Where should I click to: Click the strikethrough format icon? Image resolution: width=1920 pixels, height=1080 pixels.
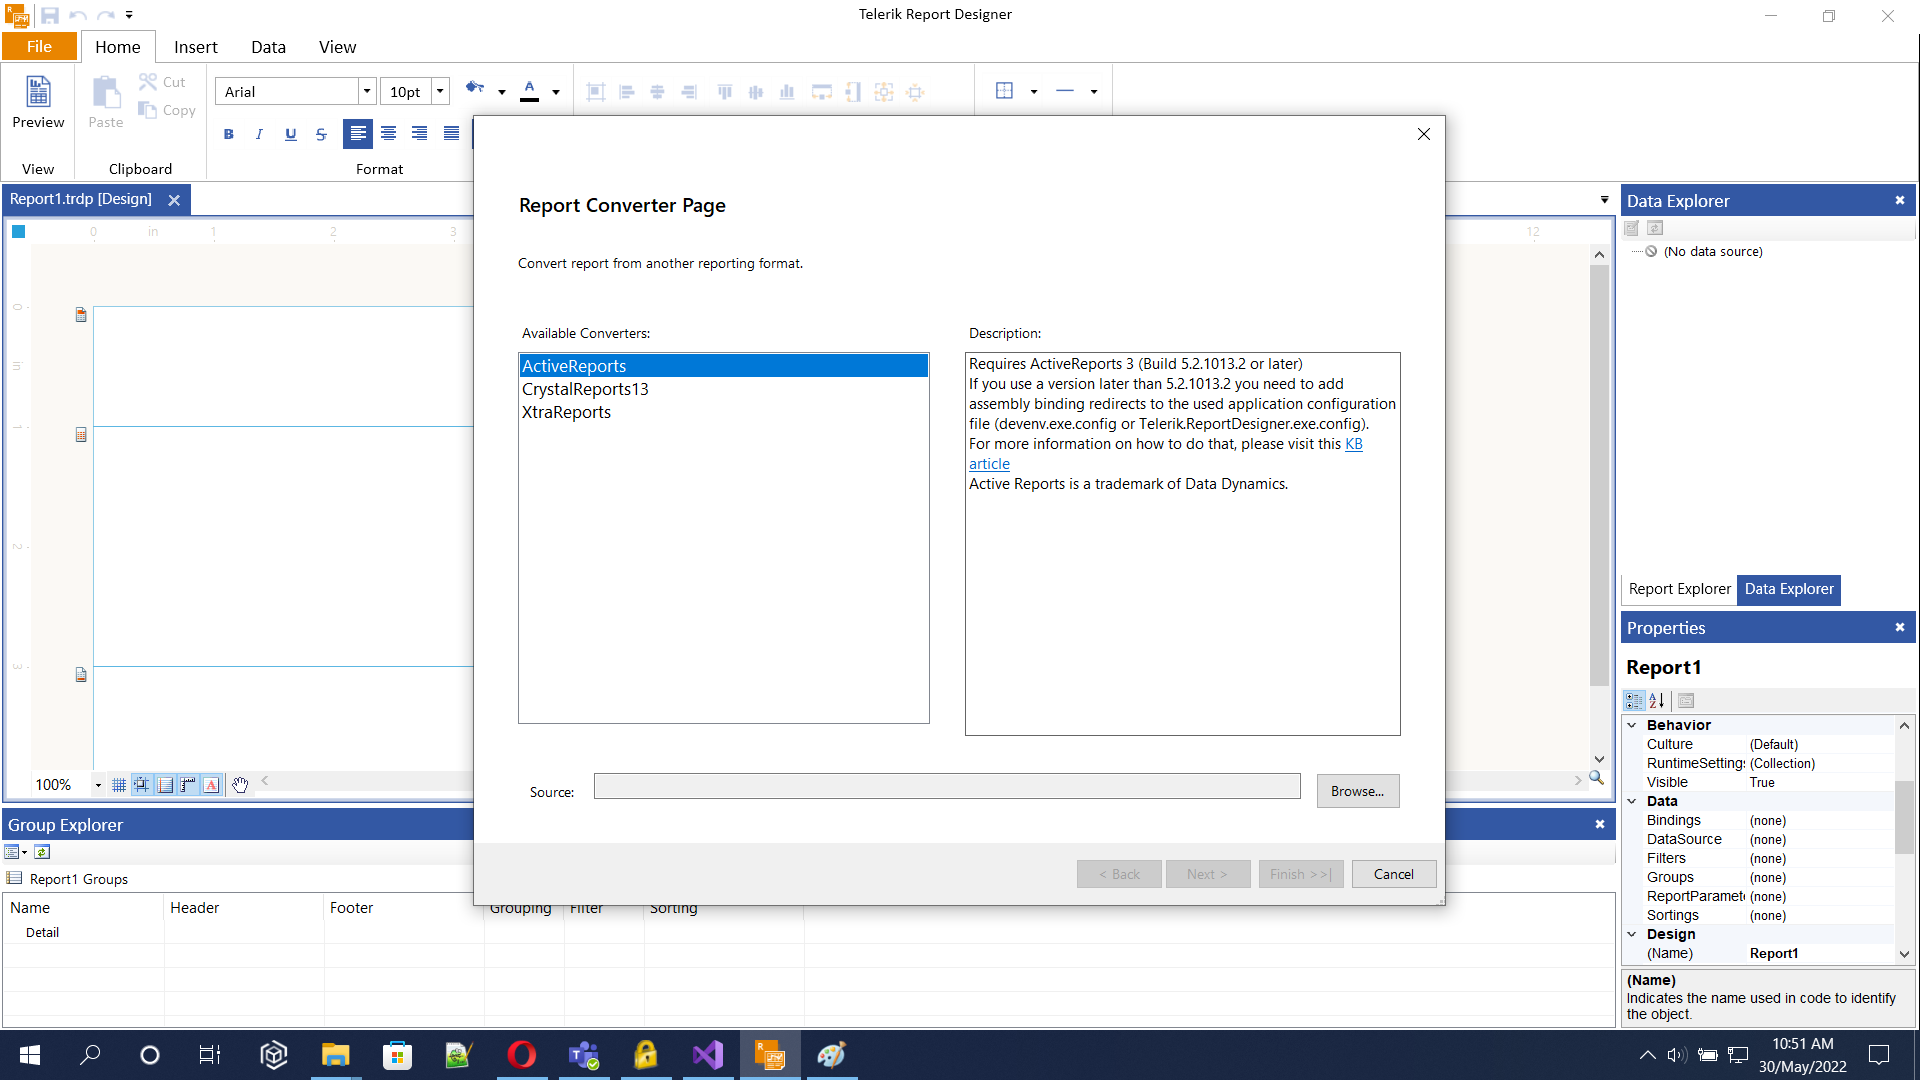pyautogui.click(x=321, y=134)
